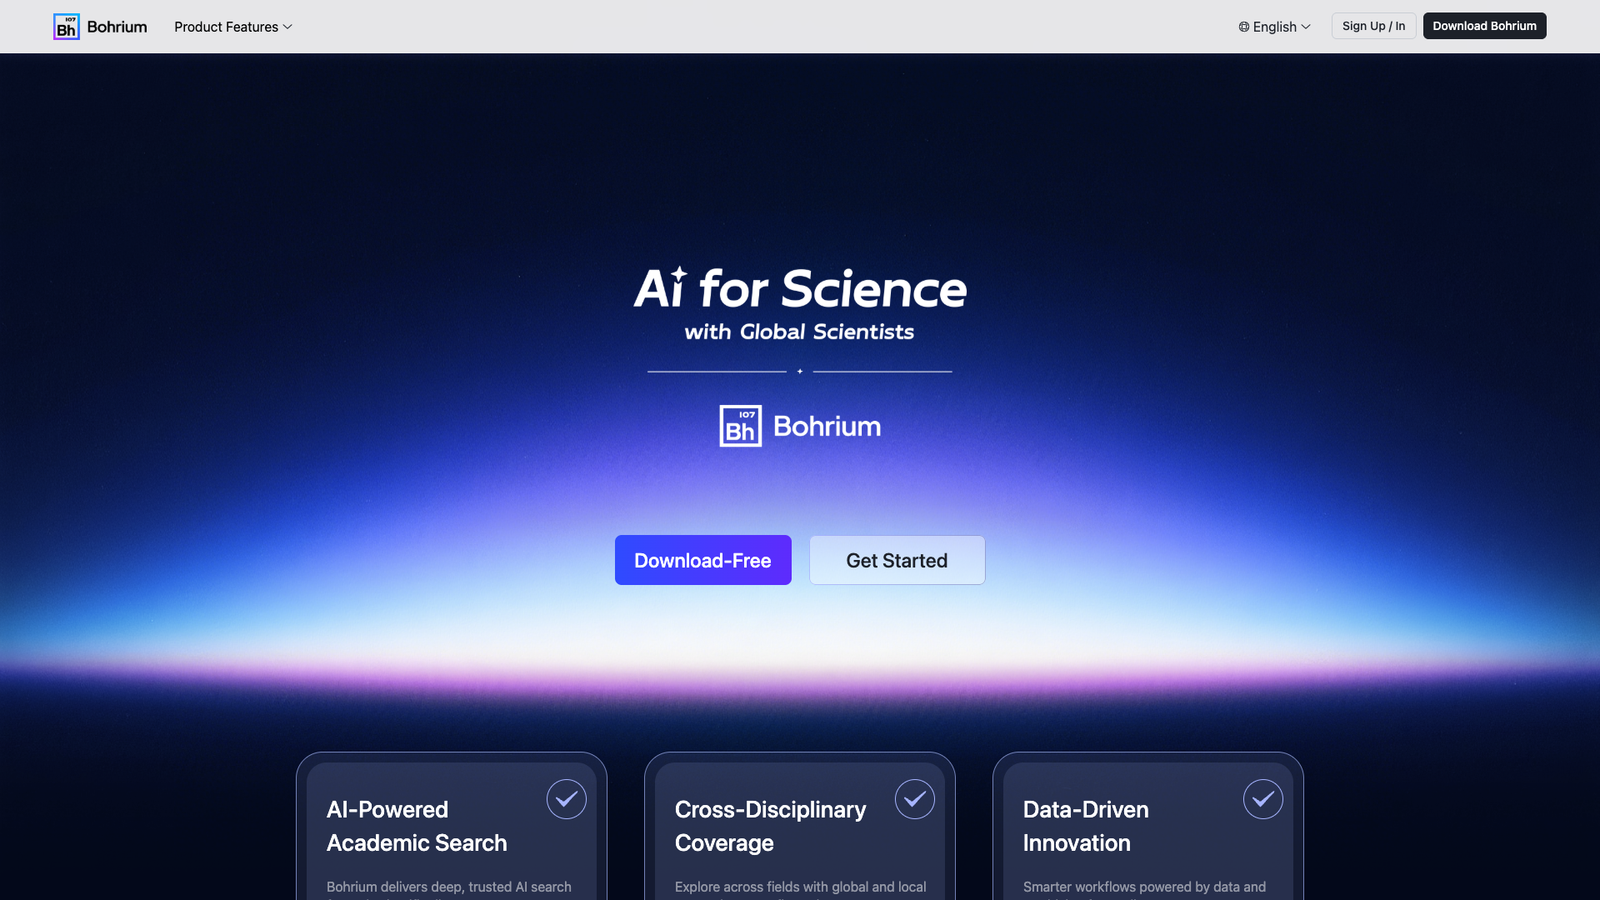Screen dimensions: 1600x900
Task: Click the Bohrium logo icon in navbar
Action: 66,27
